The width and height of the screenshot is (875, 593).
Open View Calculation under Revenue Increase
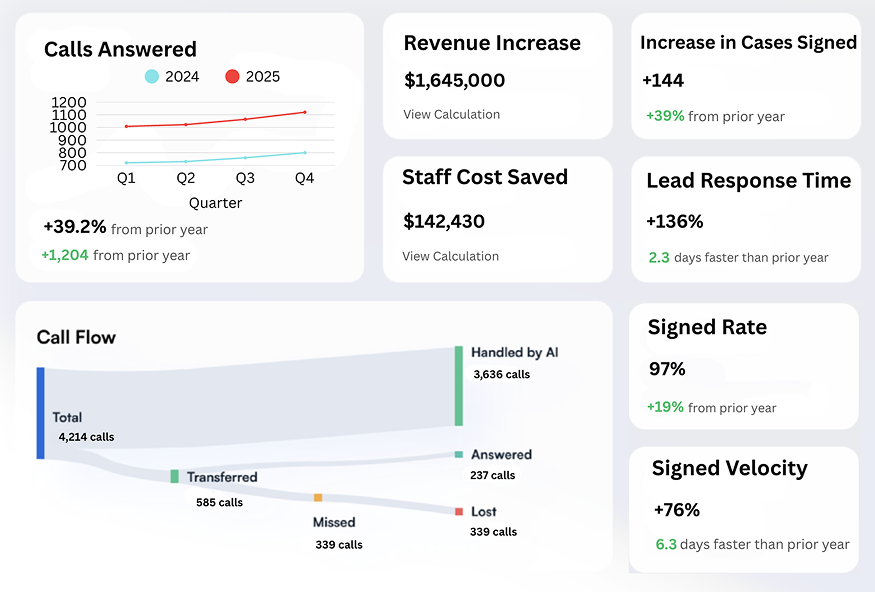pos(451,114)
